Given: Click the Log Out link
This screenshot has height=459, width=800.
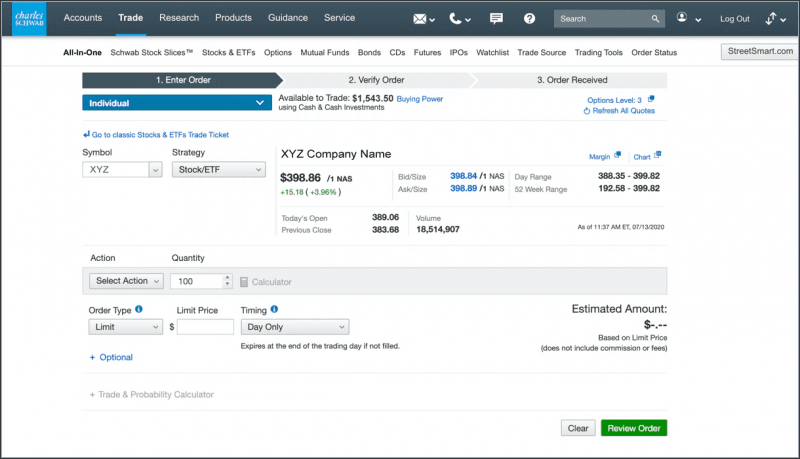Looking at the screenshot, I should (735, 19).
